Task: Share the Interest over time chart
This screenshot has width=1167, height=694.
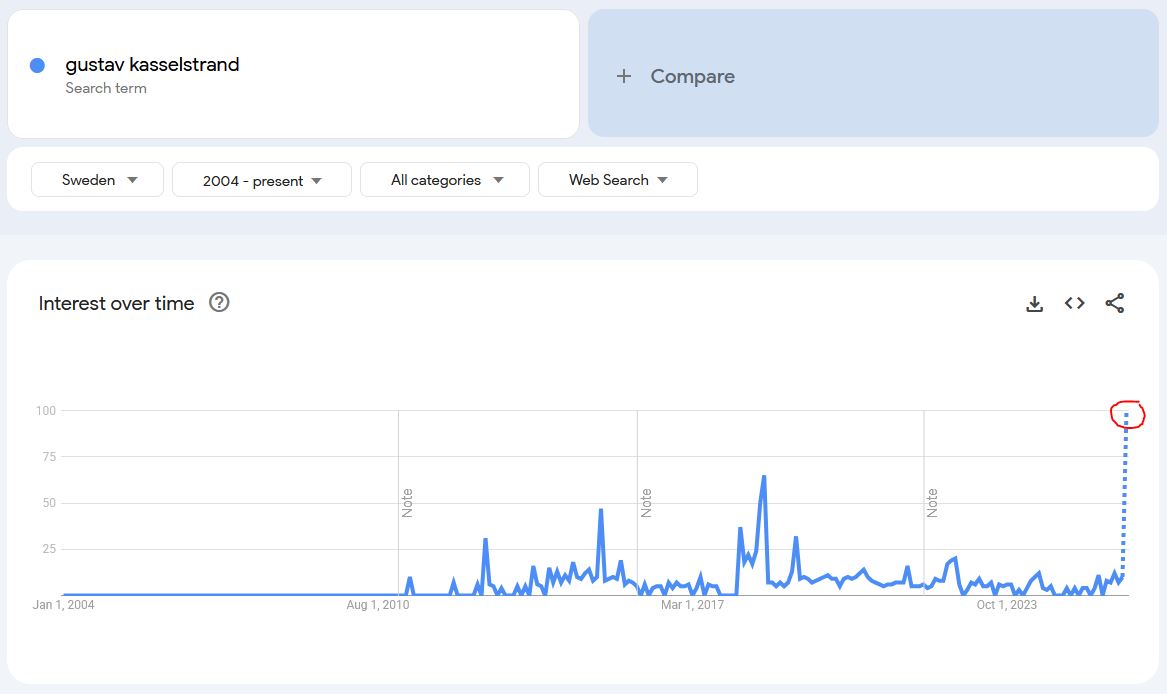Action: [1115, 303]
